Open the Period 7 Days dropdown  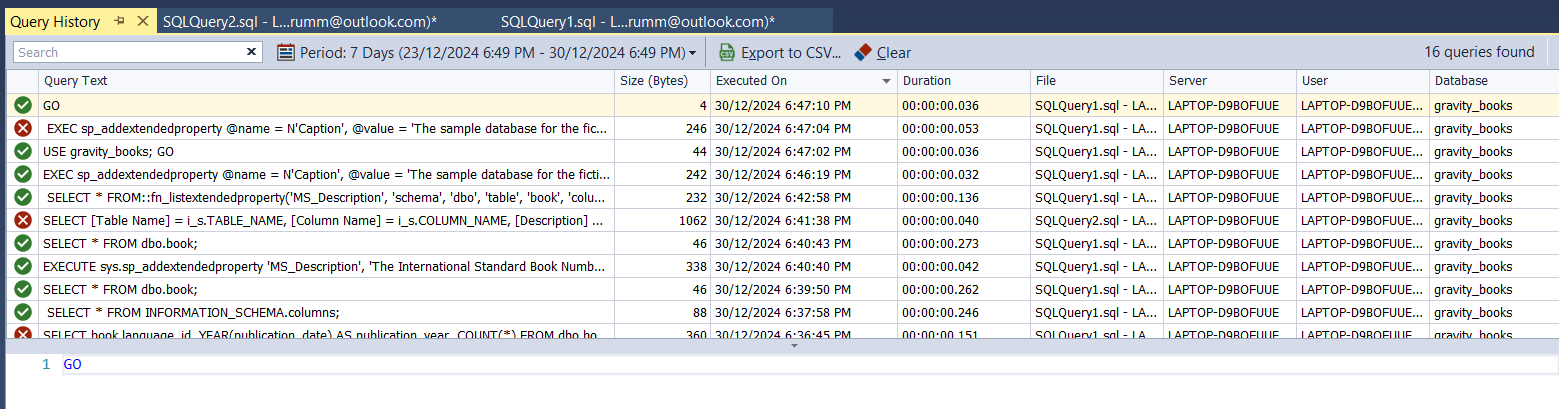click(692, 53)
